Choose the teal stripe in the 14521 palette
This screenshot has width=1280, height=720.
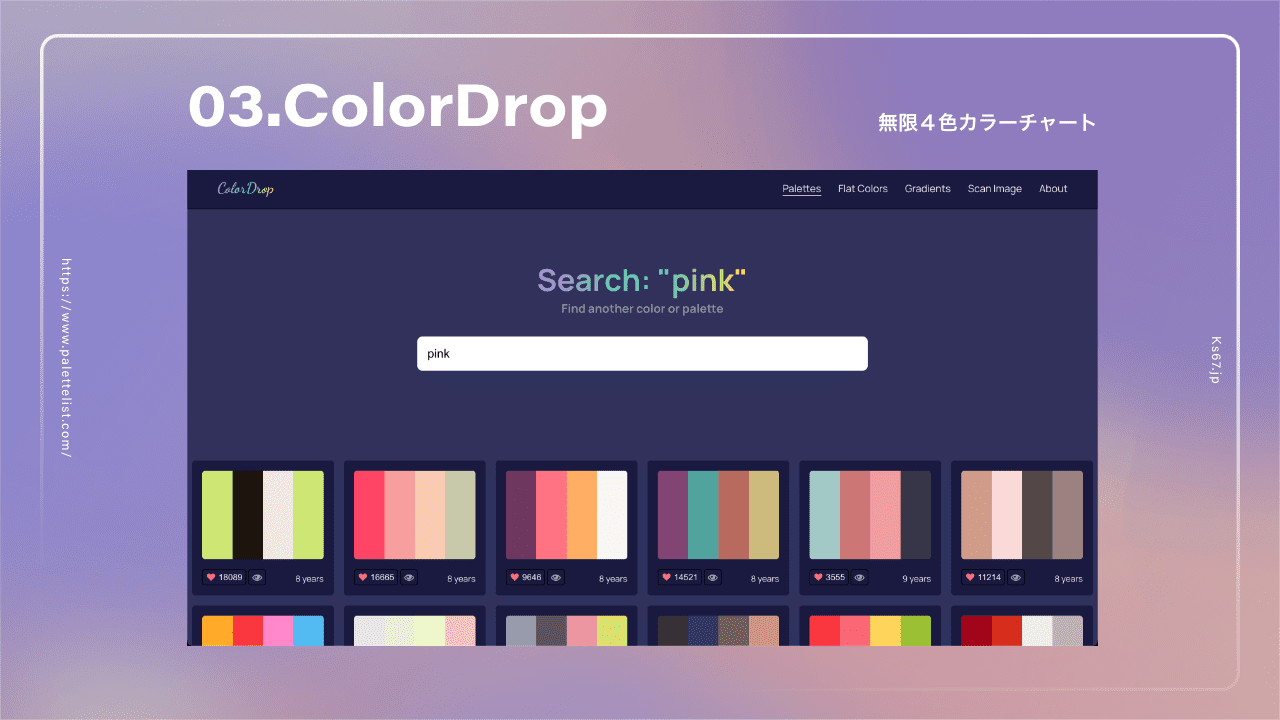703,515
